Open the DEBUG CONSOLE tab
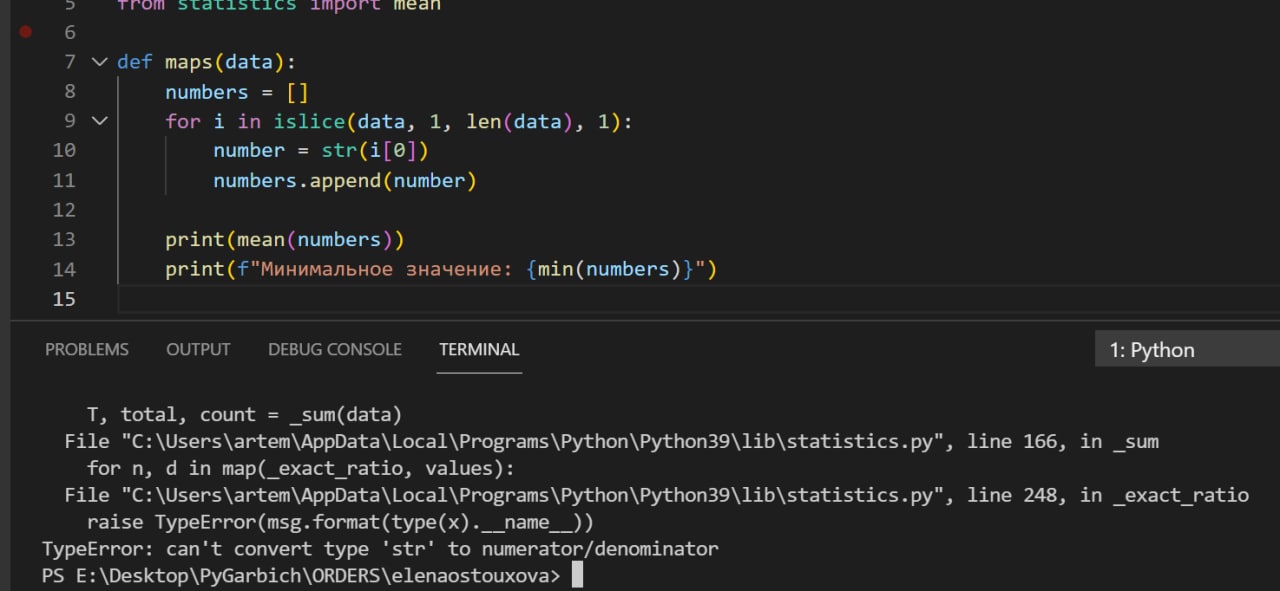The height and width of the screenshot is (591, 1280). (335, 349)
